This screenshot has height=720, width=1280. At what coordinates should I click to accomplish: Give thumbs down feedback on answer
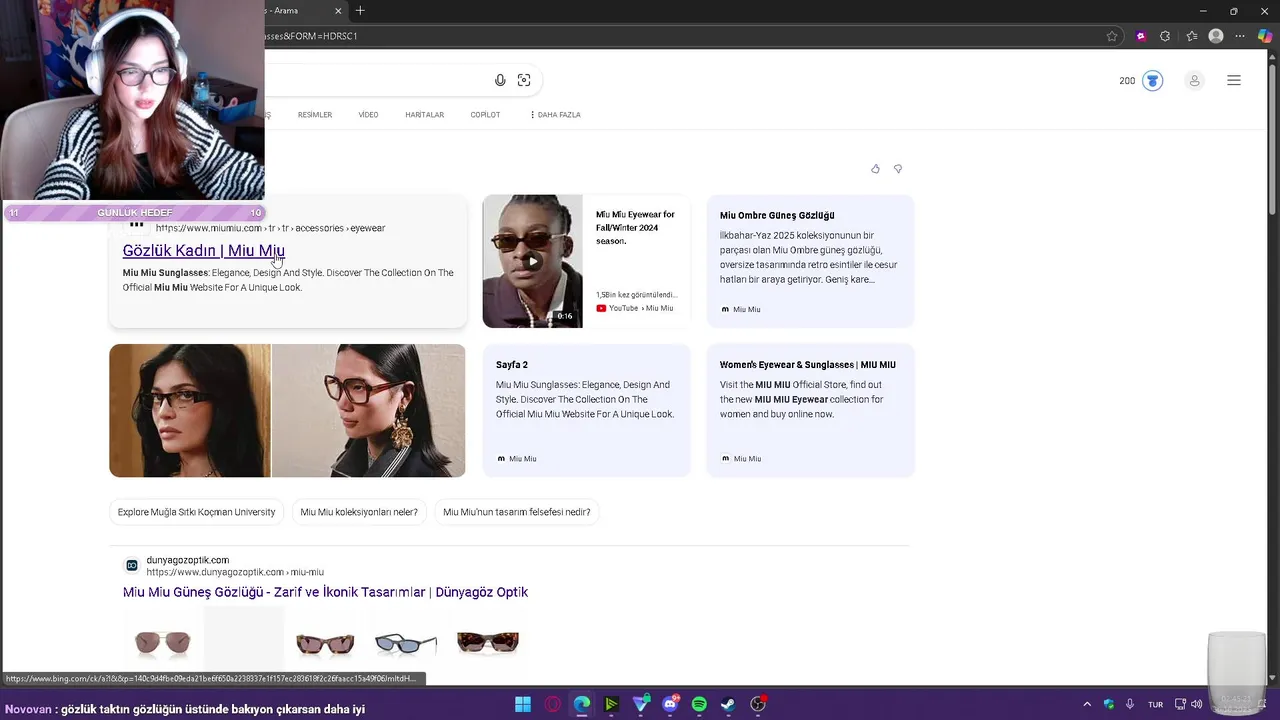[x=898, y=169]
